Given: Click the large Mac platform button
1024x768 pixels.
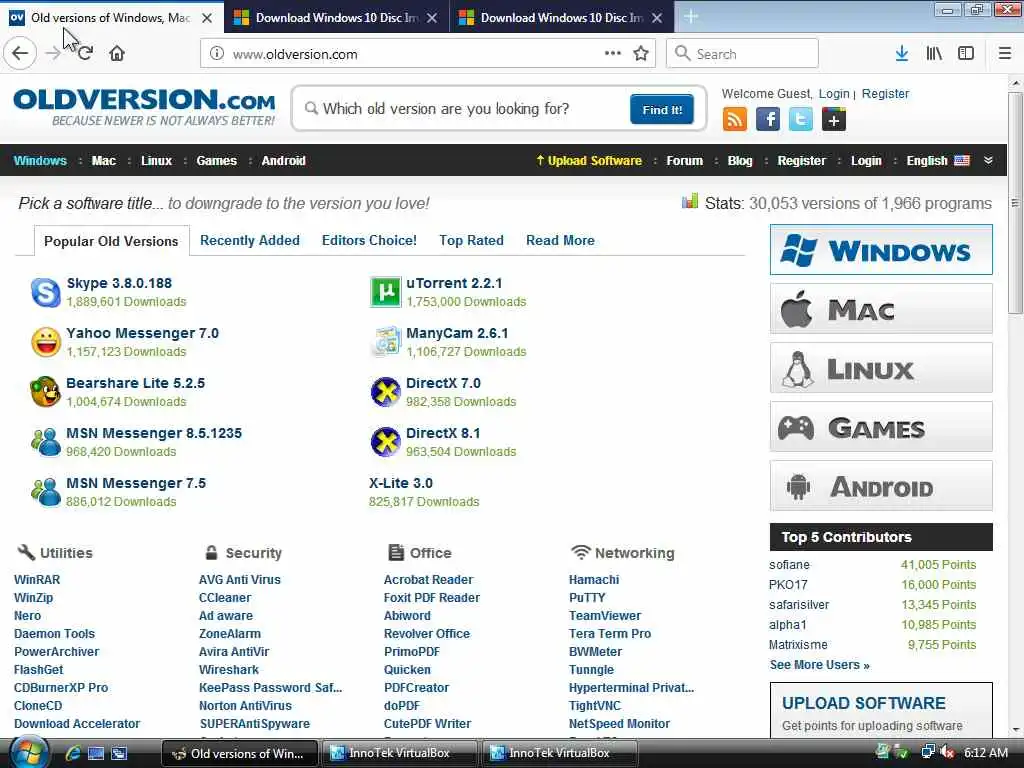Looking at the screenshot, I should pos(881,308).
